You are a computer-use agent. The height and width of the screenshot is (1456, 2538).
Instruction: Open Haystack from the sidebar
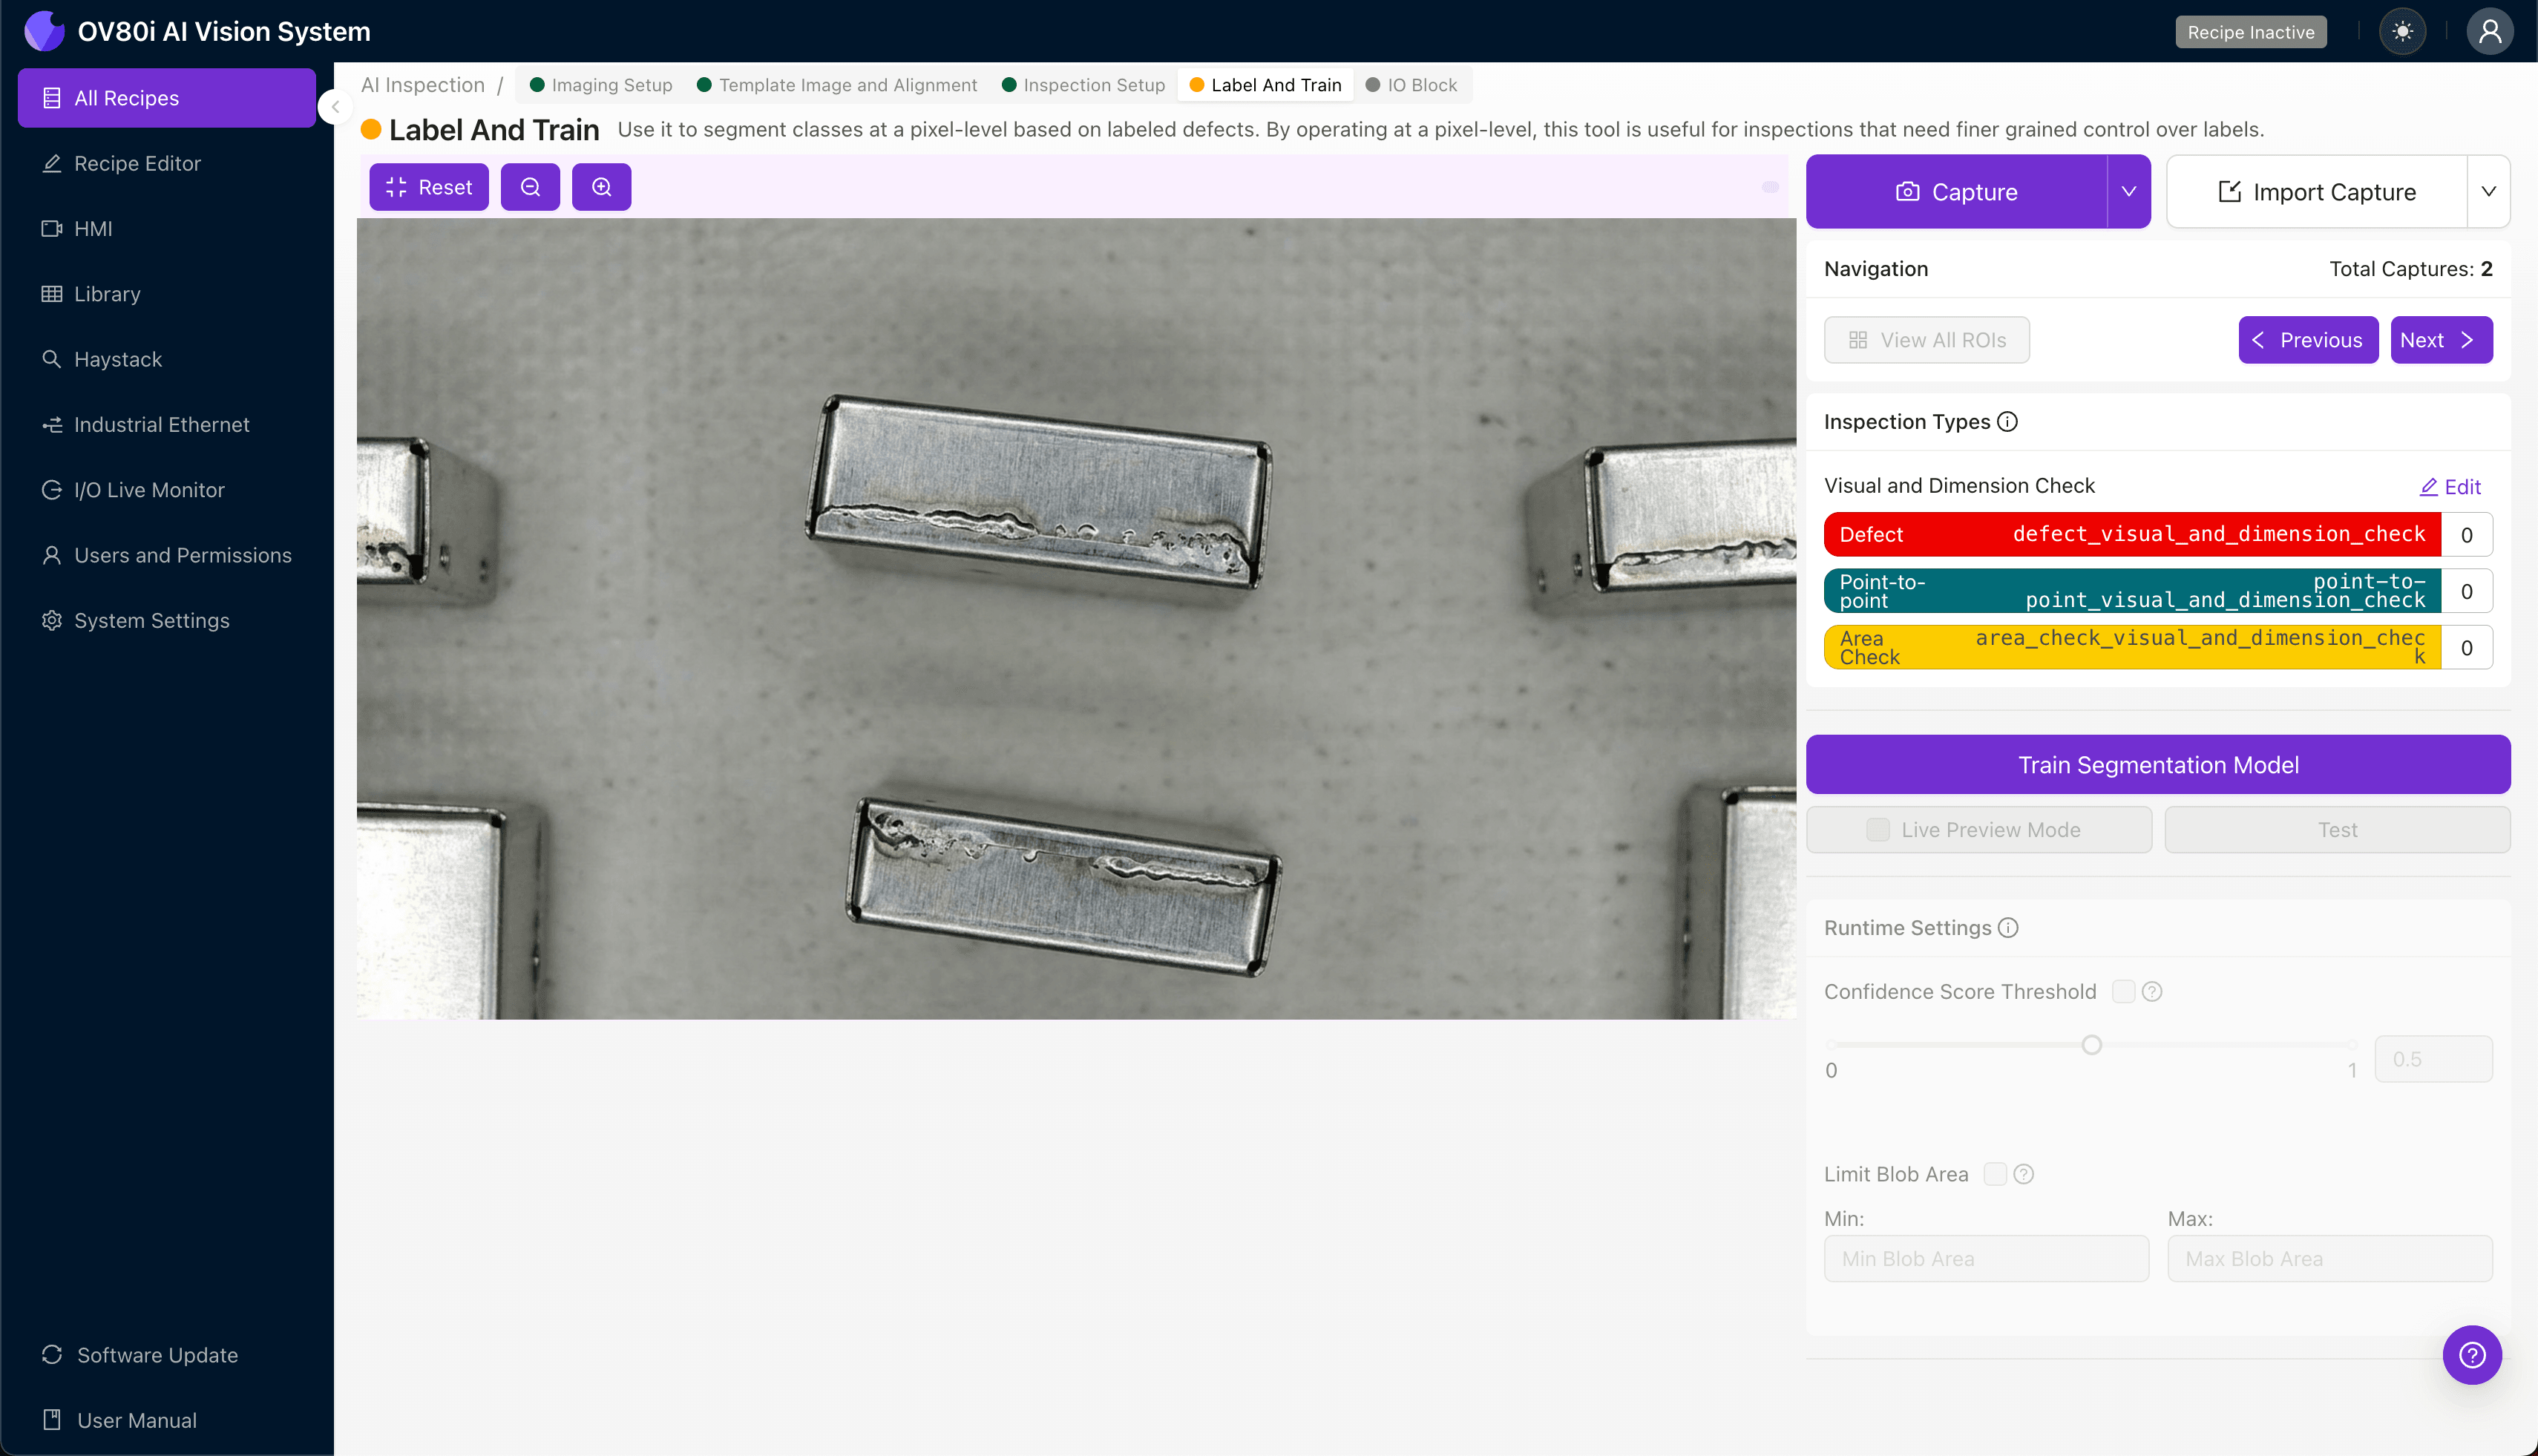(117, 359)
